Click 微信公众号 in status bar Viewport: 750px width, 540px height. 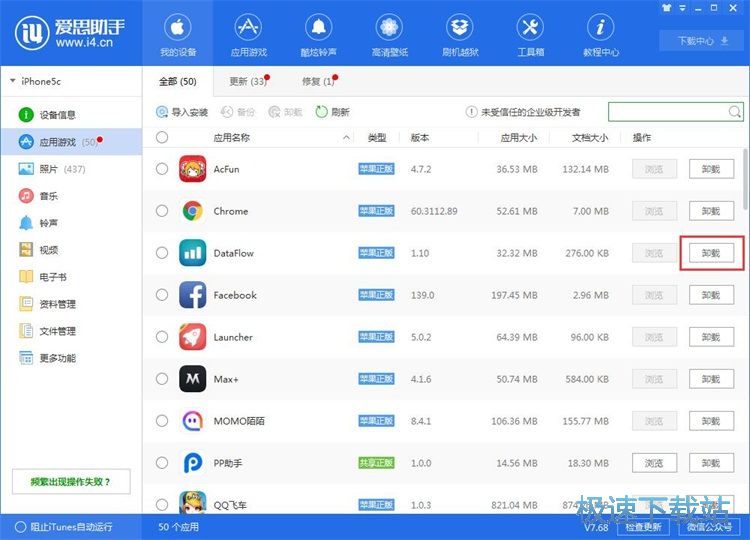click(709, 527)
